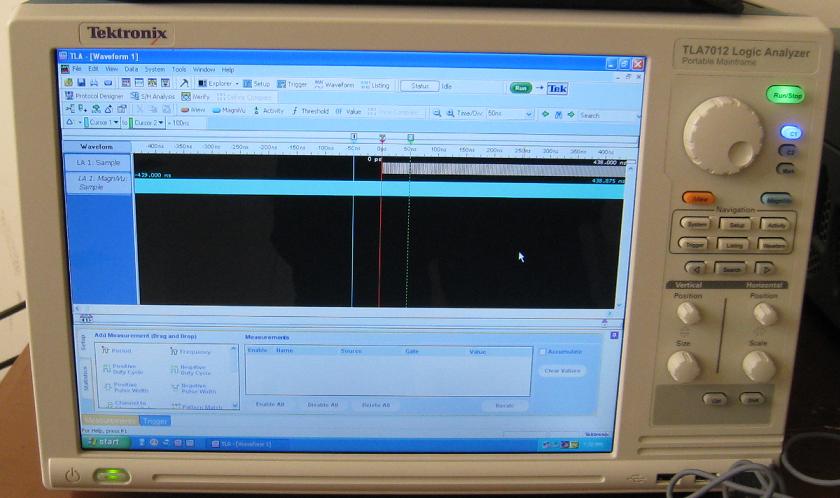Click the Verify toolbar icon
840x498 pixels.
(196, 97)
